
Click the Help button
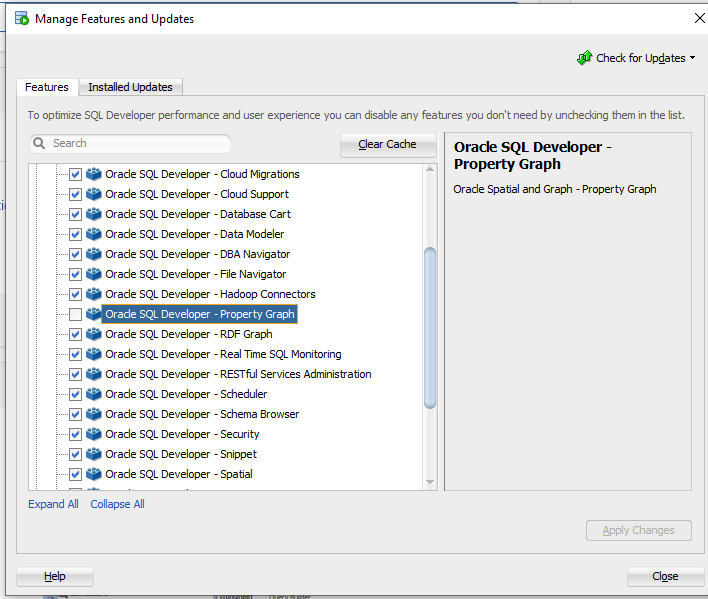point(55,576)
